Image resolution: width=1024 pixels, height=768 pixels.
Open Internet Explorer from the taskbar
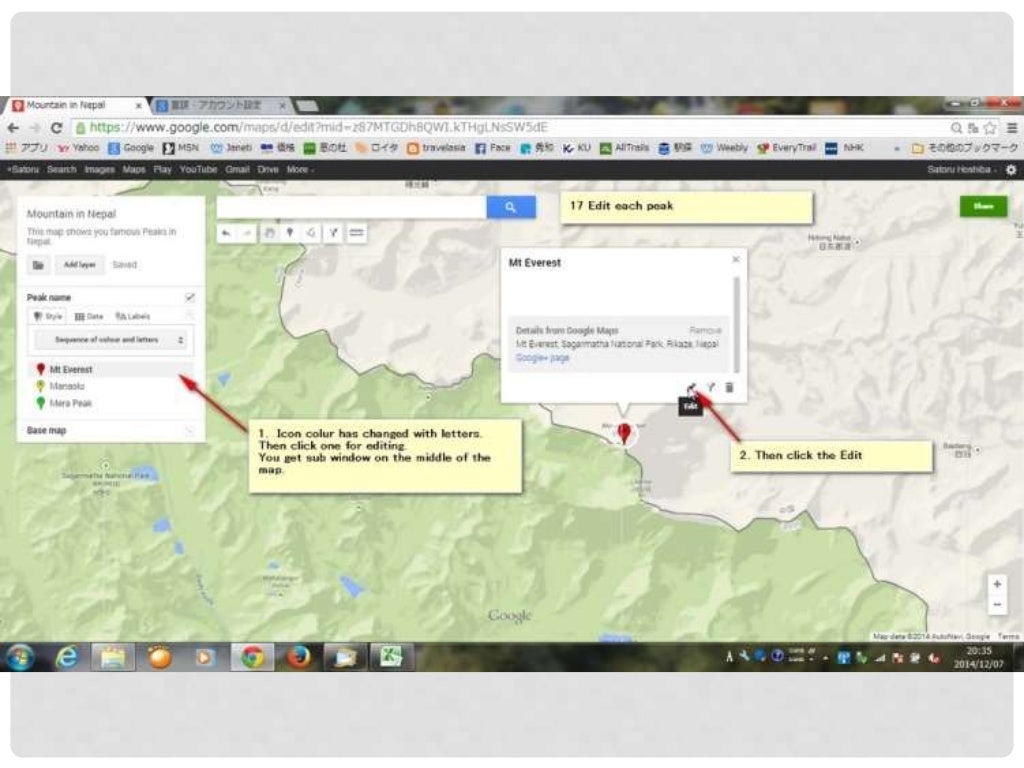(67, 656)
